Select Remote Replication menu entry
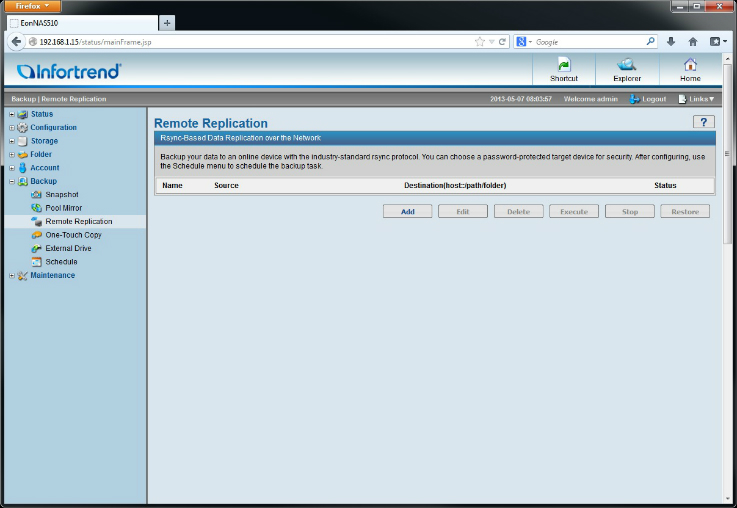Screen dimensions: 737x508 78,221
